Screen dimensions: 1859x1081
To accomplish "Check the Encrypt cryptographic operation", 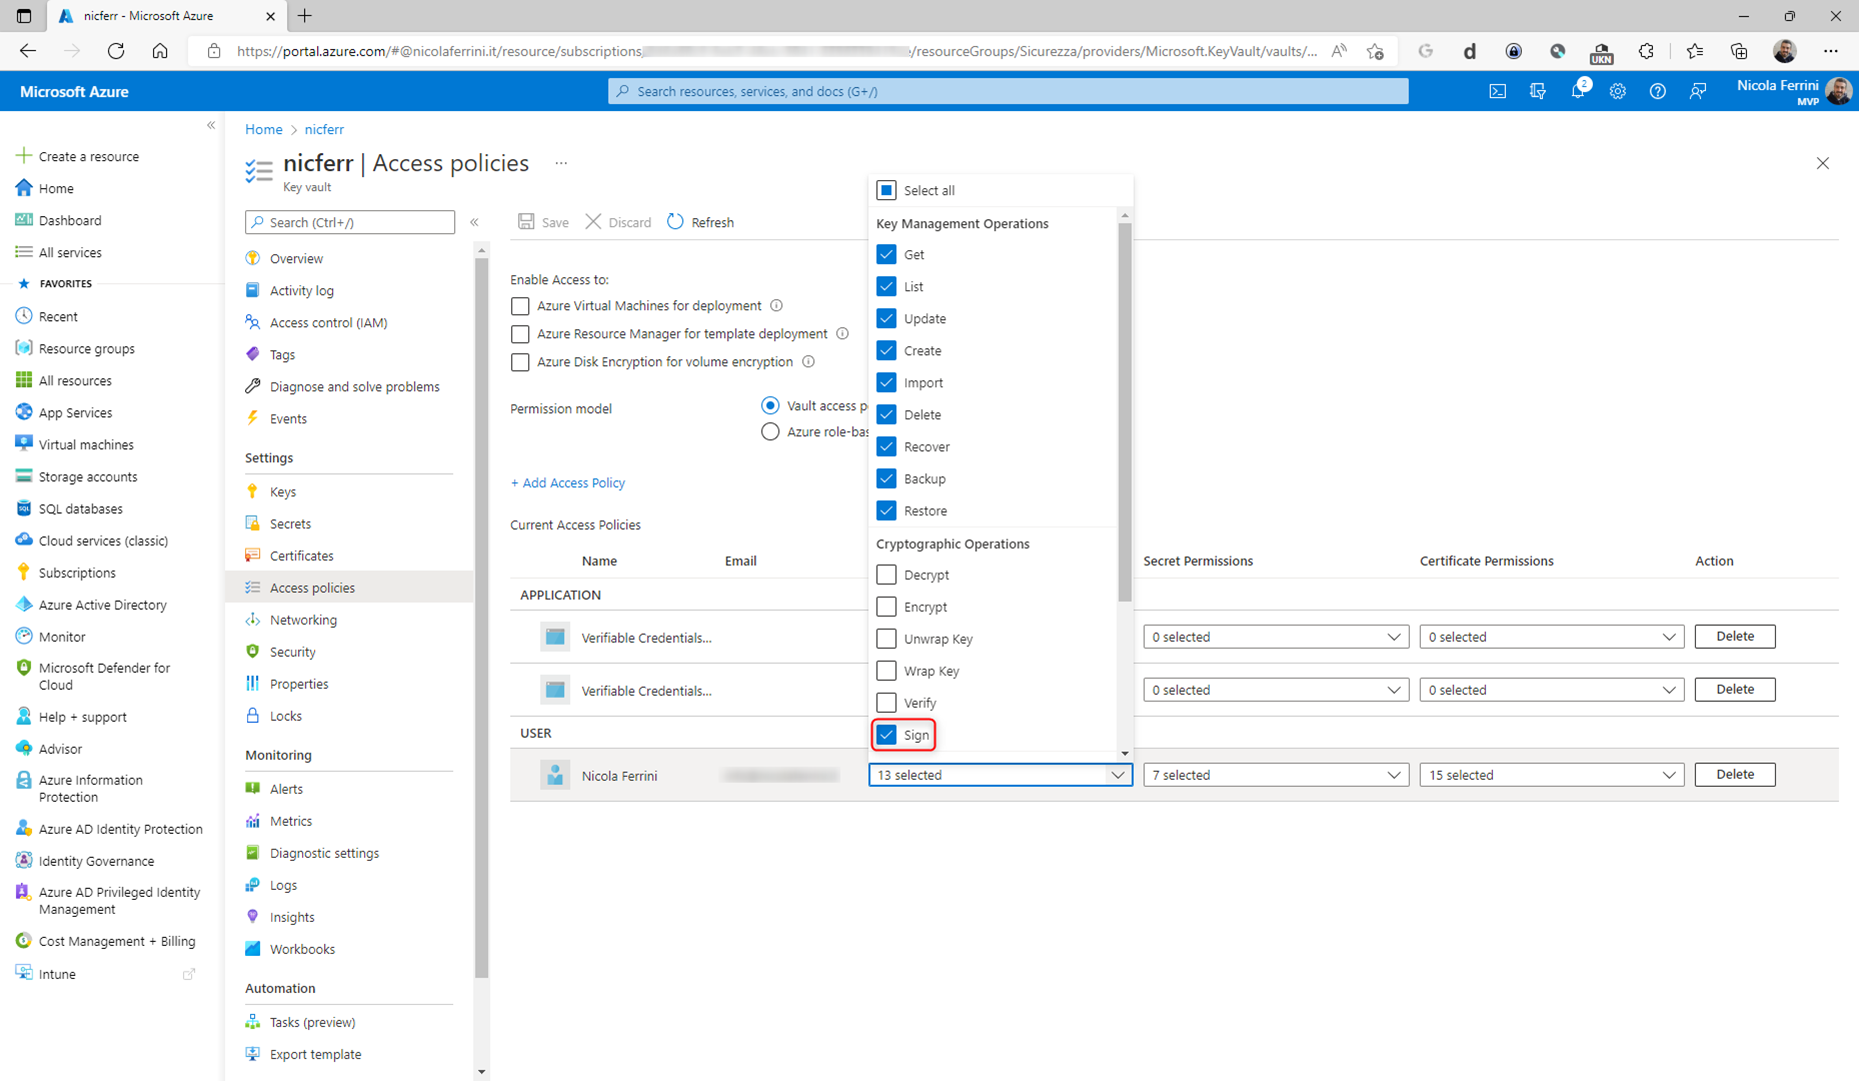I will (x=886, y=606).
